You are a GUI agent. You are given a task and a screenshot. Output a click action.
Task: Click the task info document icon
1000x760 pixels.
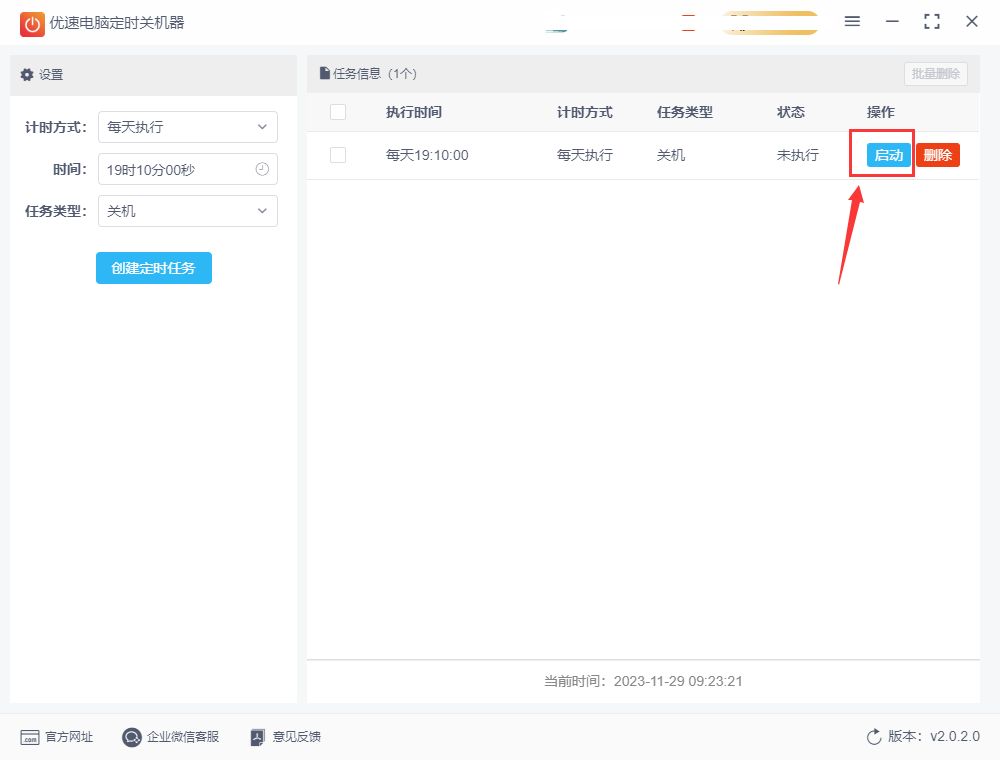325,73
